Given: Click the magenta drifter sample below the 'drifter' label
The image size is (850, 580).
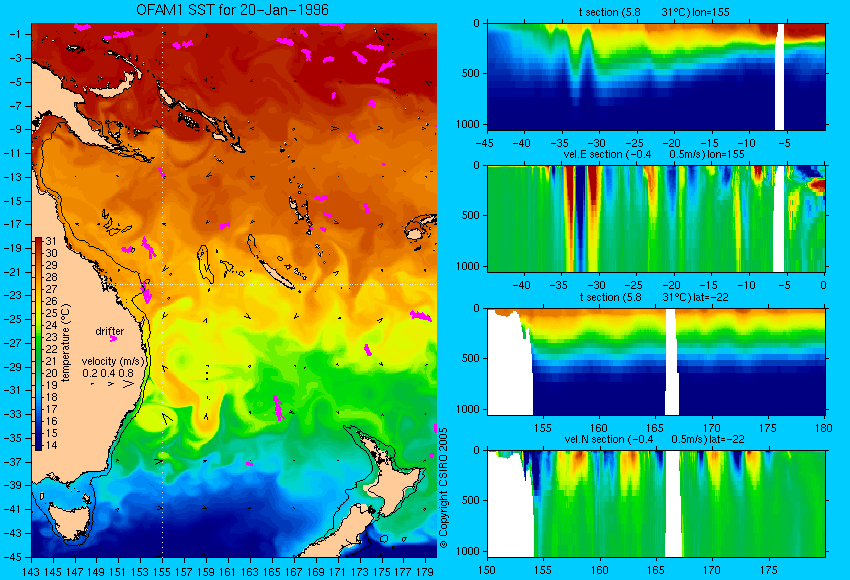Looking at the screenshot, I should pyautogui.click(x=113, y=339).
